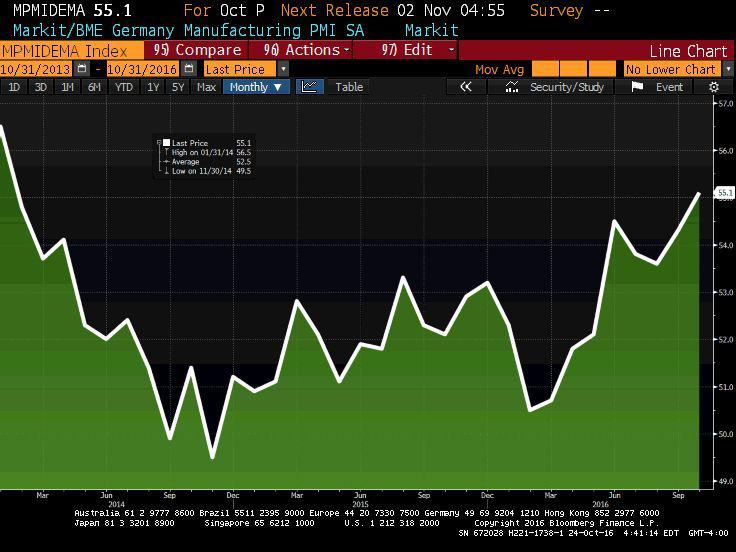The width and height of the screenshot is (736, 552).
Task: Click the Event flag icon
Action: click(x=637, y=87)
